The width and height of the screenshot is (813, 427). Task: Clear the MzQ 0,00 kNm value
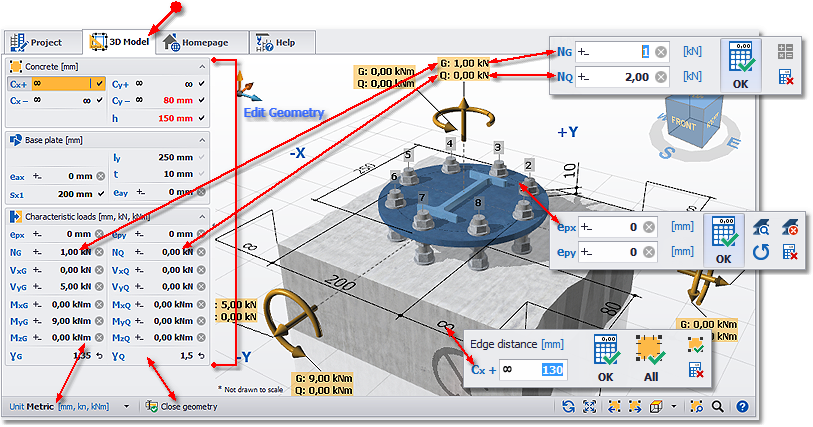(201, 337)
